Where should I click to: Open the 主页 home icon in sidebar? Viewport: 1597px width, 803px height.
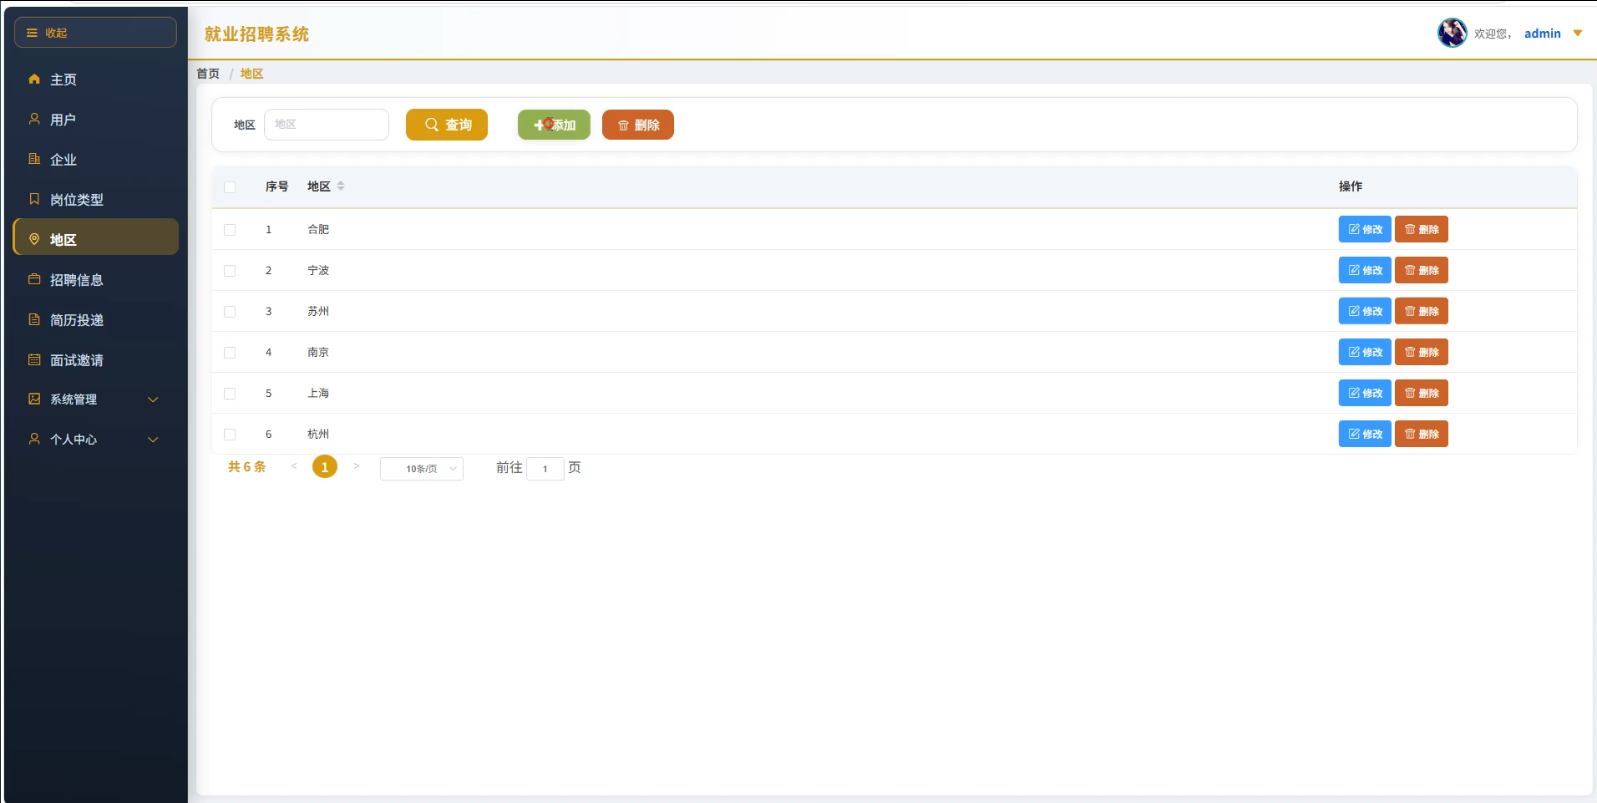(34, 79)
